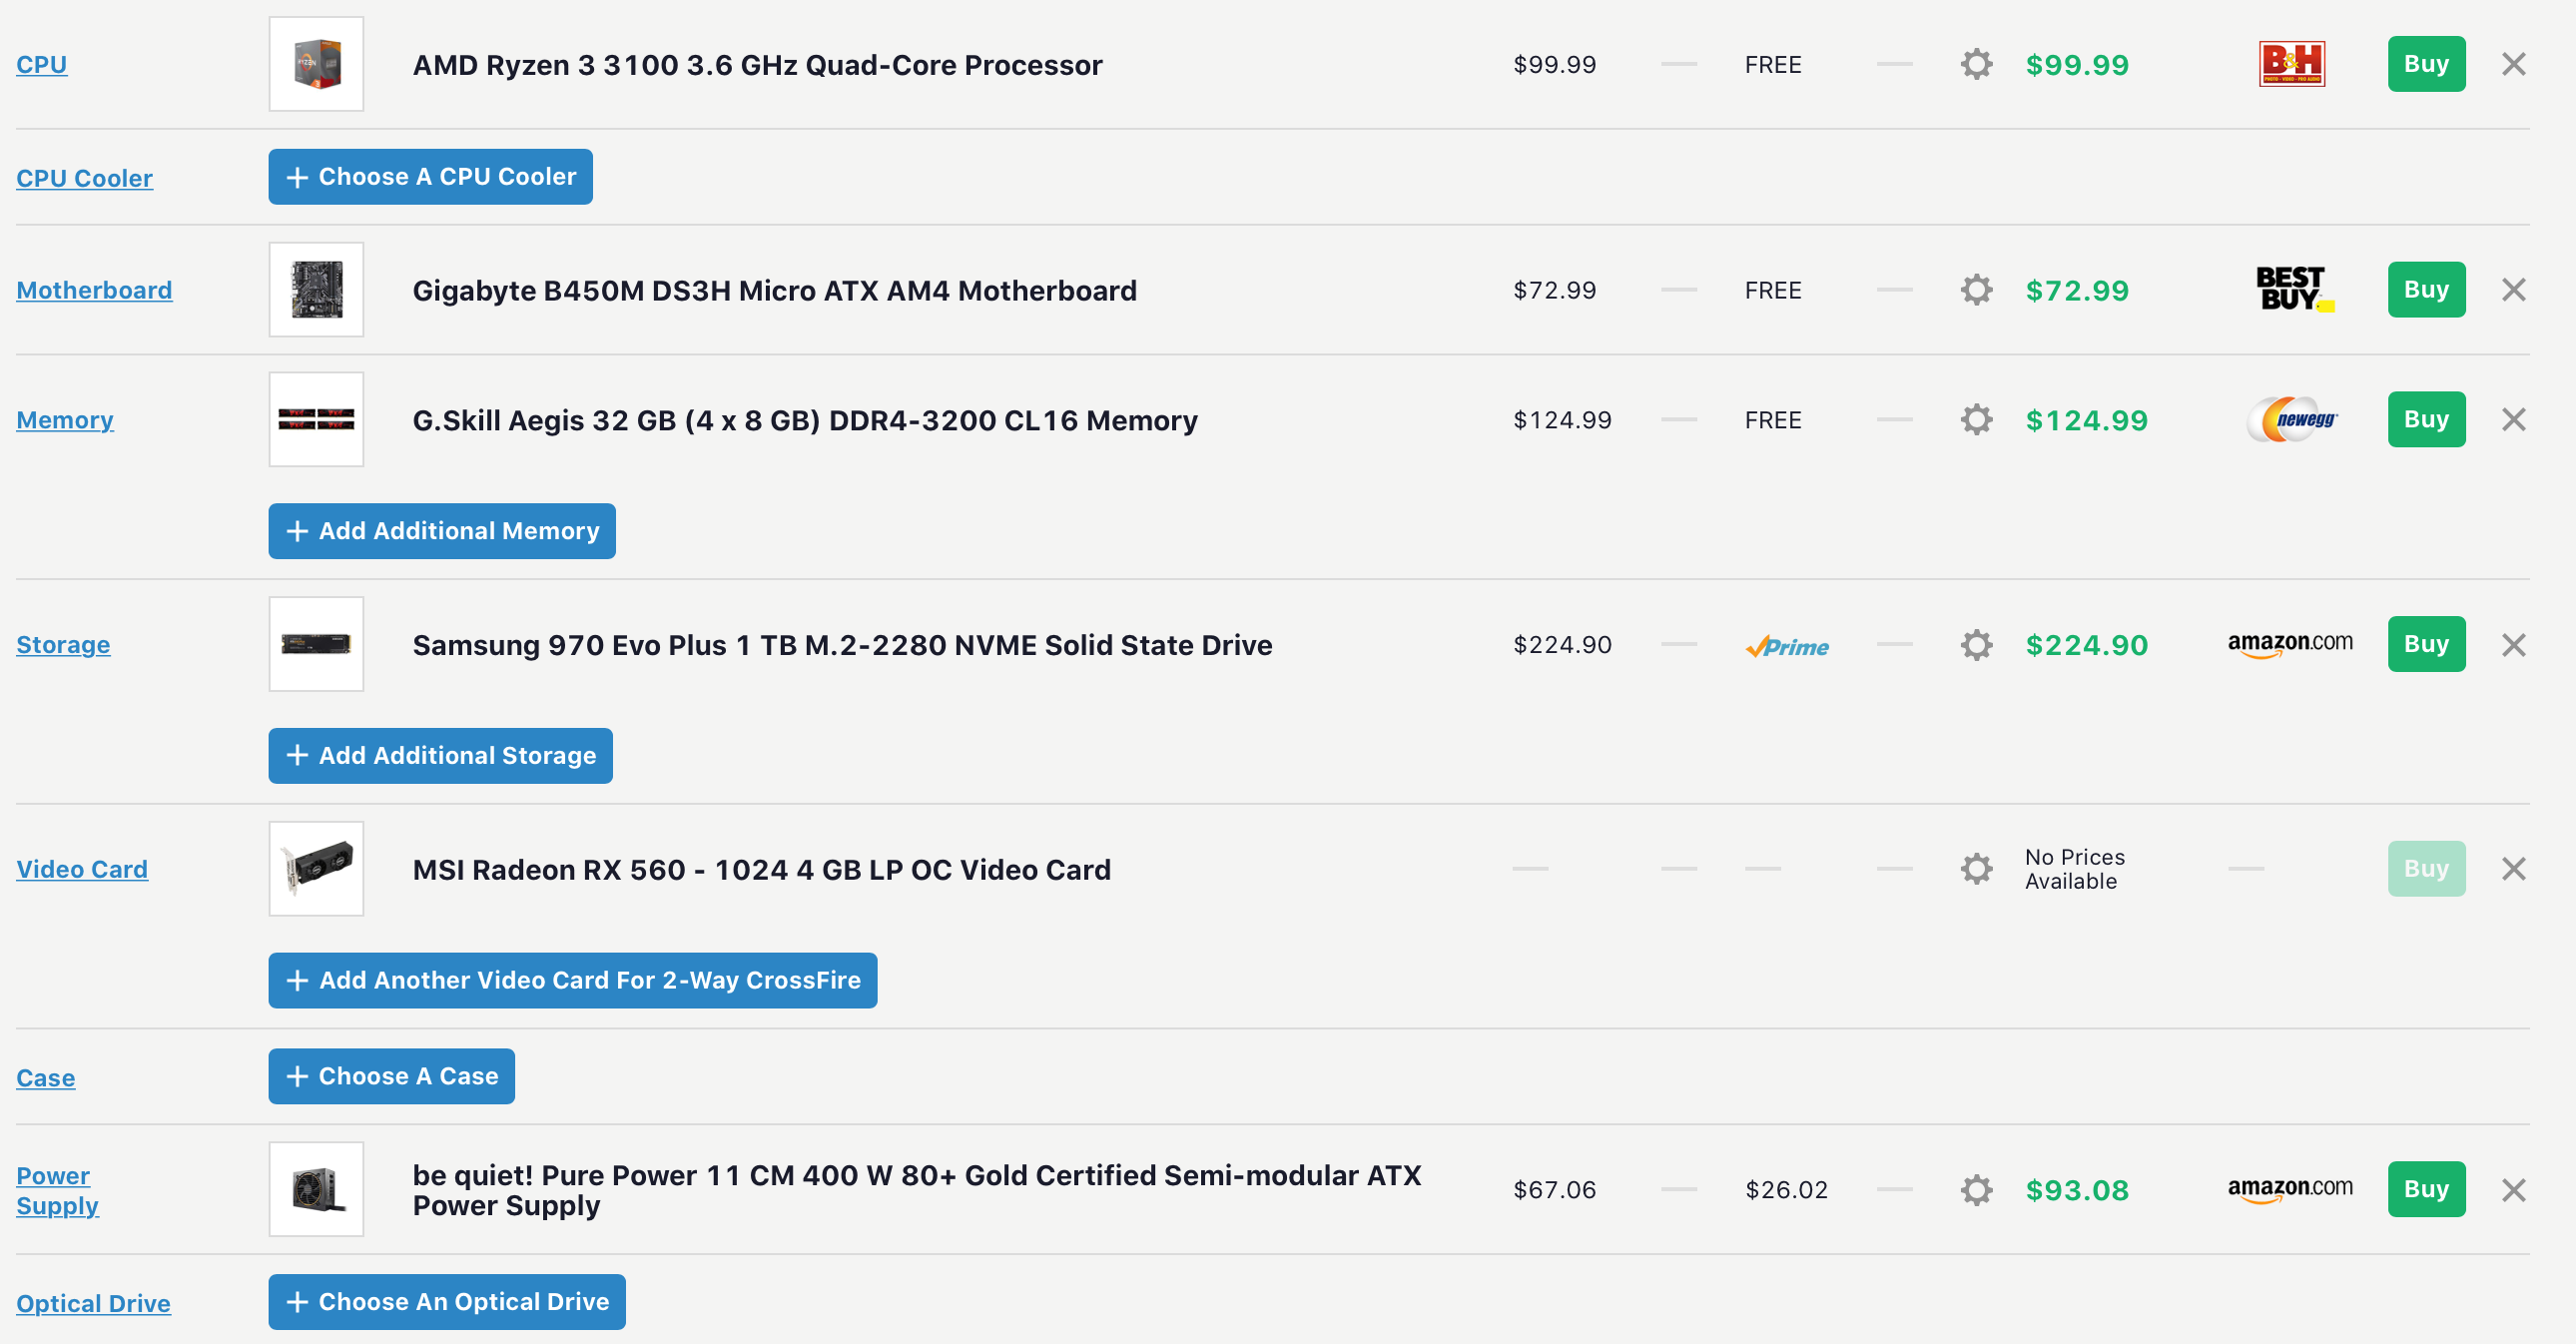Open the Samsung SSD thumbnail
Image resolution: width=2576 pixels, height=1344 pixels.
pyautogui.click(x=316, y=645)
